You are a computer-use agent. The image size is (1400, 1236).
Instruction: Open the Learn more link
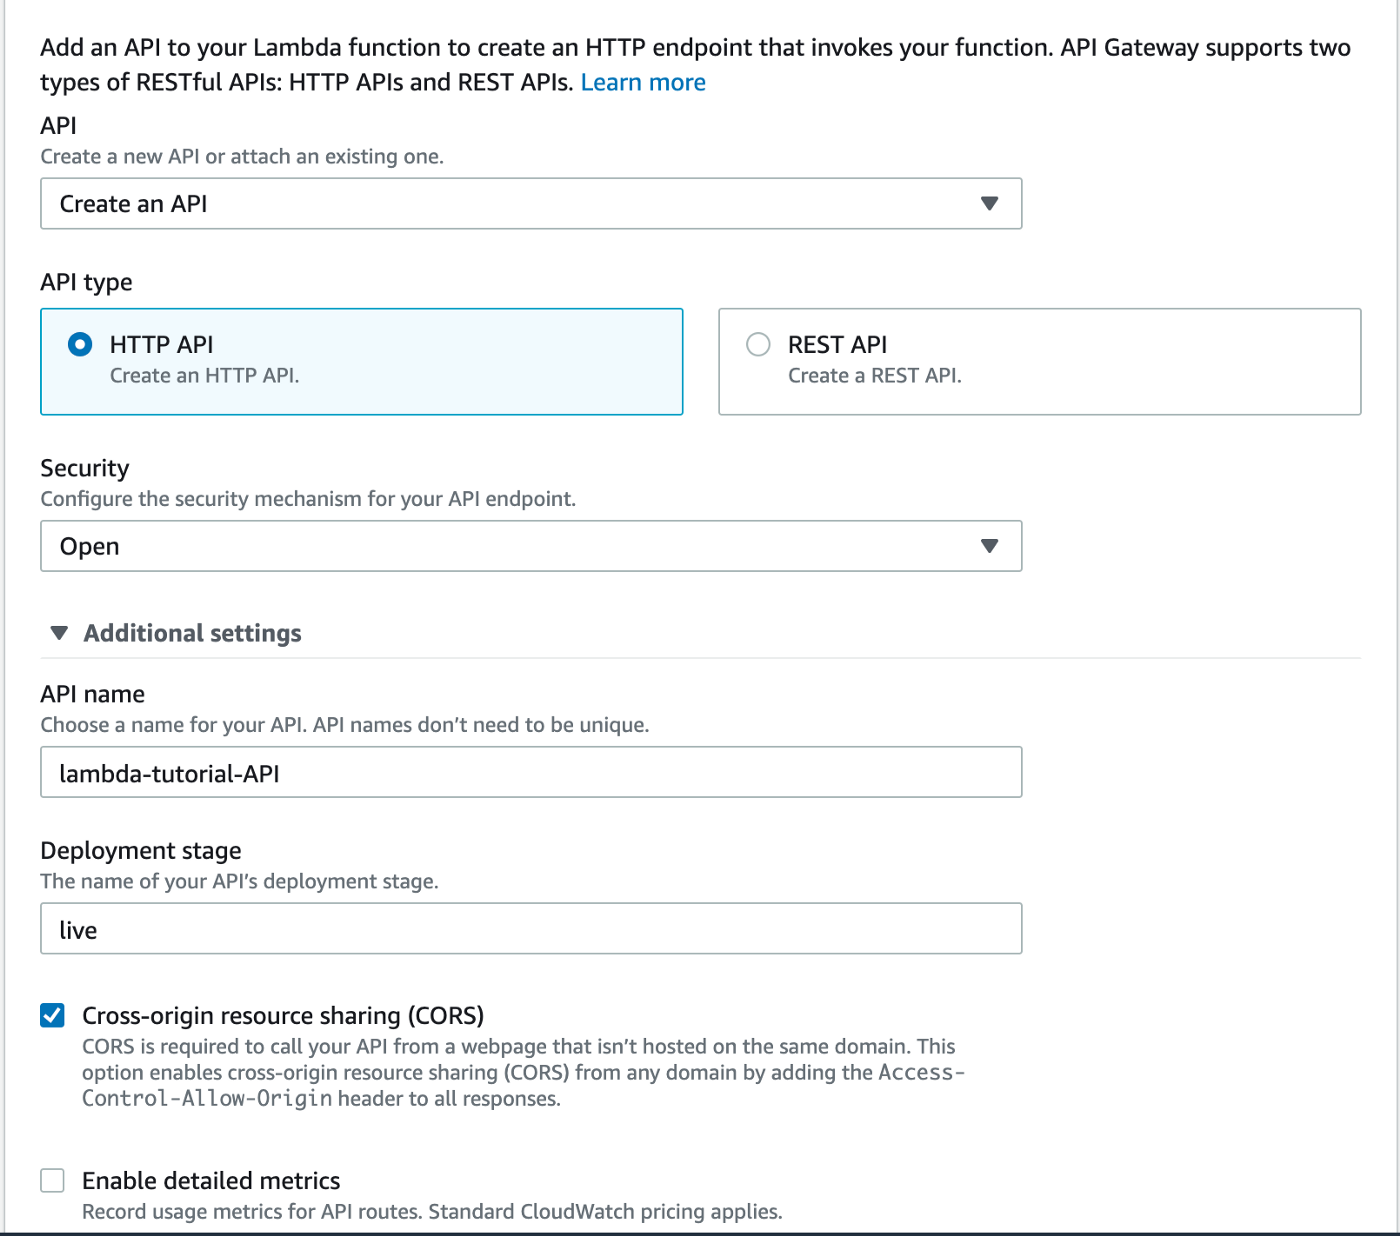pyautogui.click(x=643, y=83)
